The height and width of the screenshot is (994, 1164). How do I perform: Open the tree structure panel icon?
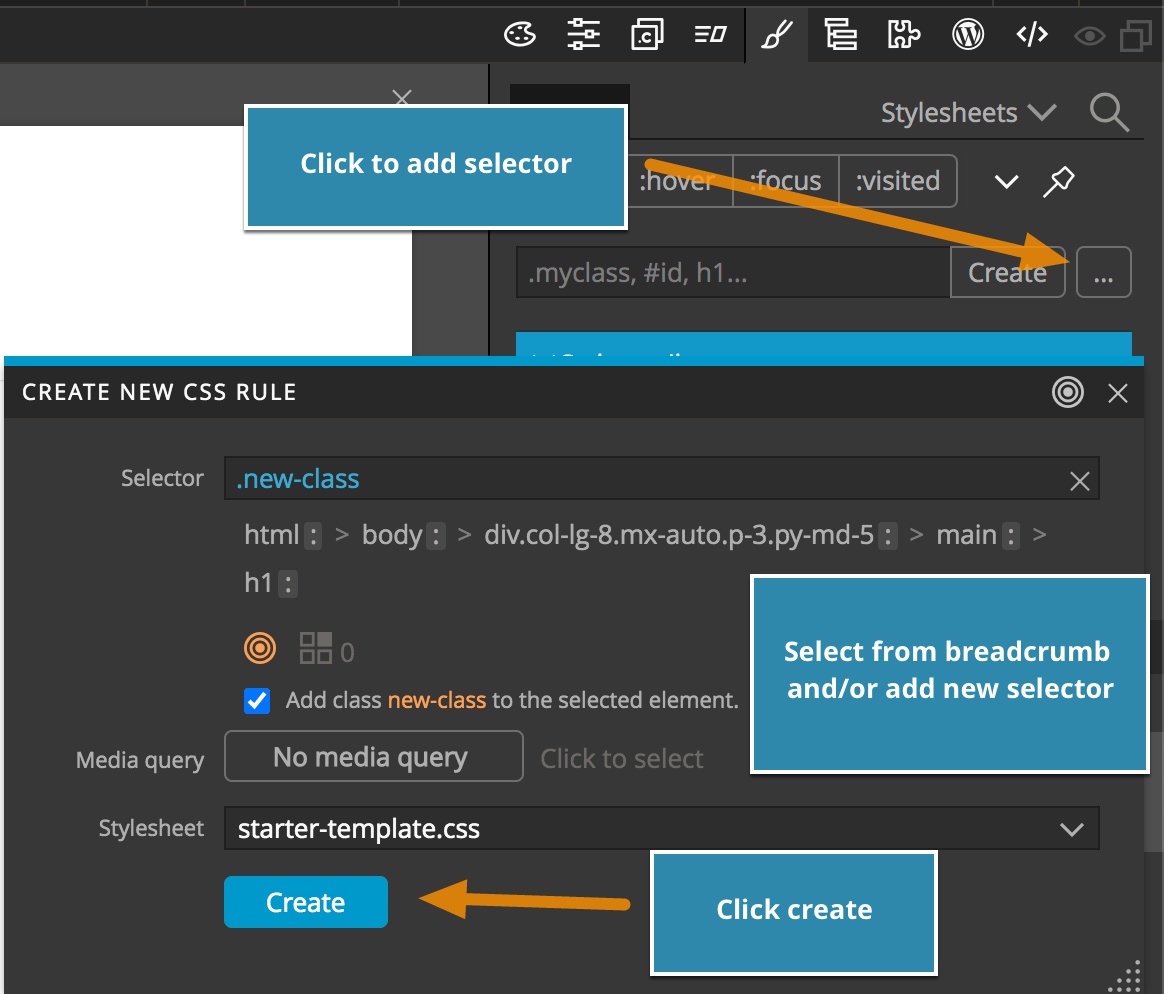[x=840, y=34]
